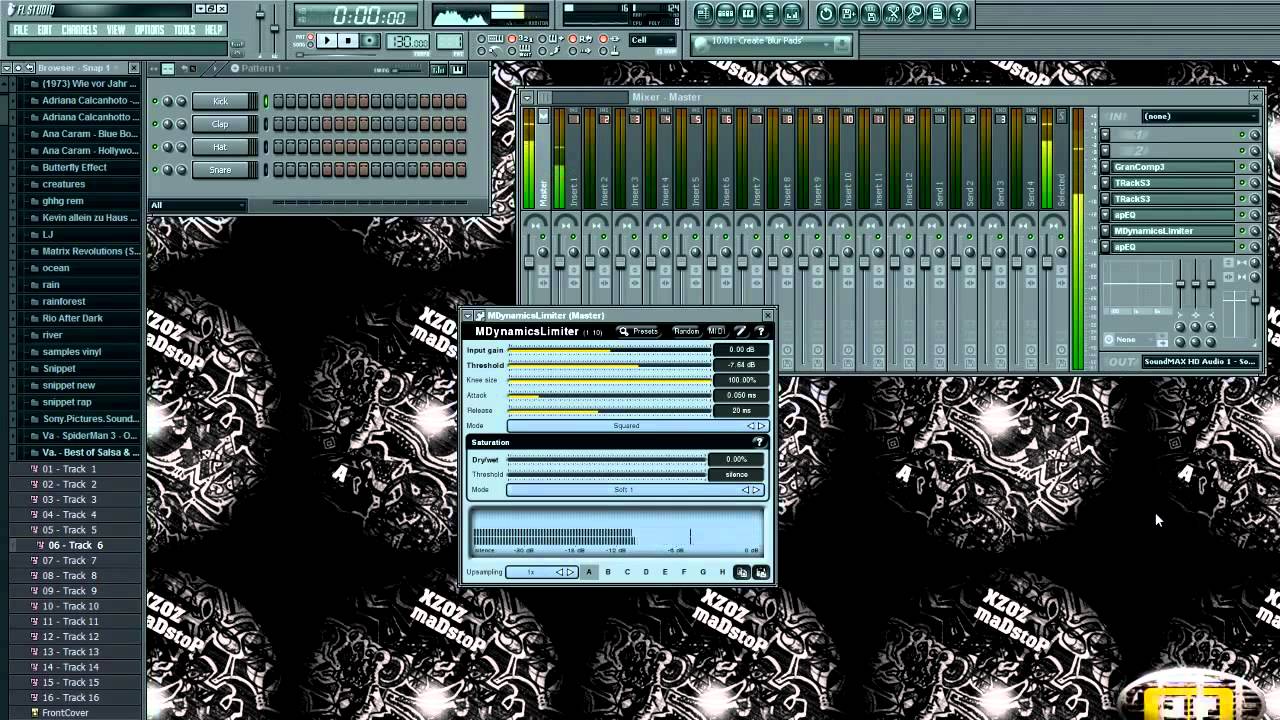The height and width of the screenshot is (720, 1280).
Task: Open graph editor icon in step sequencer
Action: click(438, 69)
